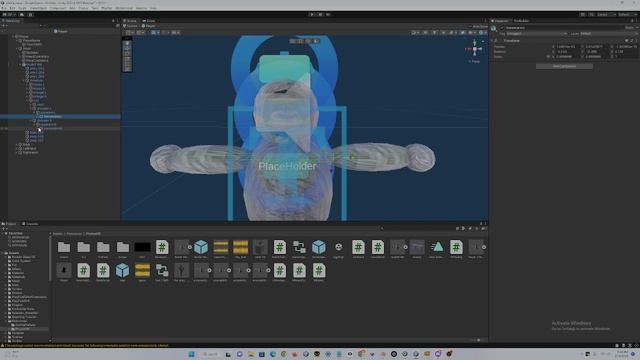Image resolution: width=640 pixels, height=360 pixels.
Task: Select the highlighted blue row in the Hierarchy
Action: (60, 117)
